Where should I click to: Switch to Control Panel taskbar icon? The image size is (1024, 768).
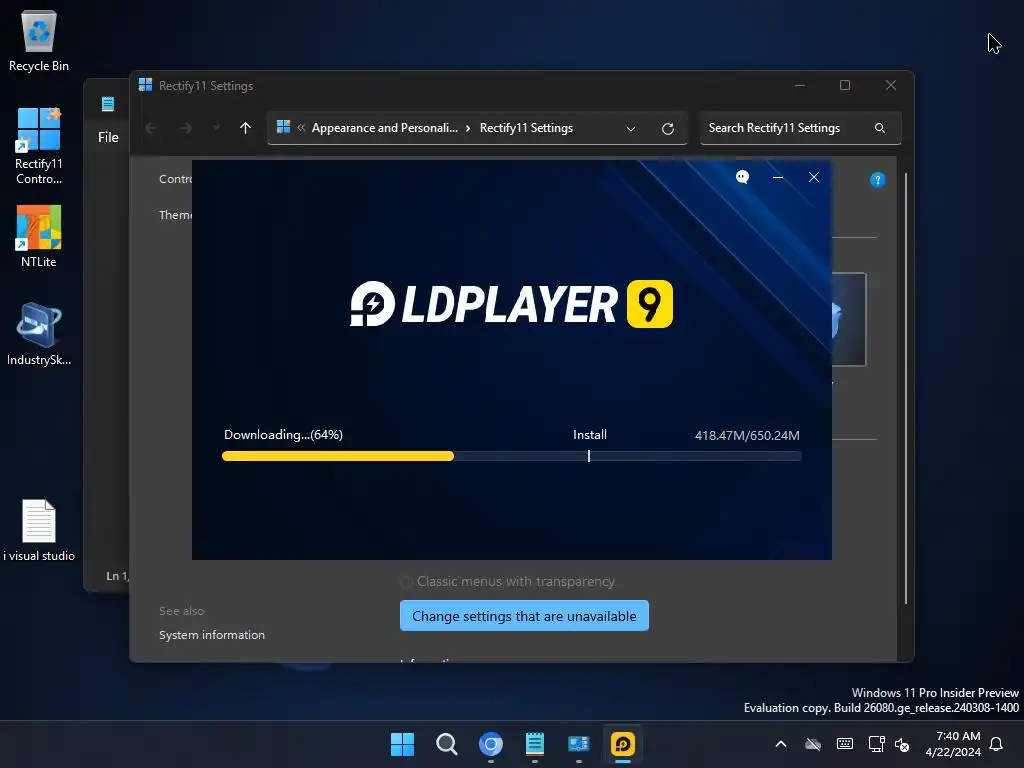[x=579, y=744]
